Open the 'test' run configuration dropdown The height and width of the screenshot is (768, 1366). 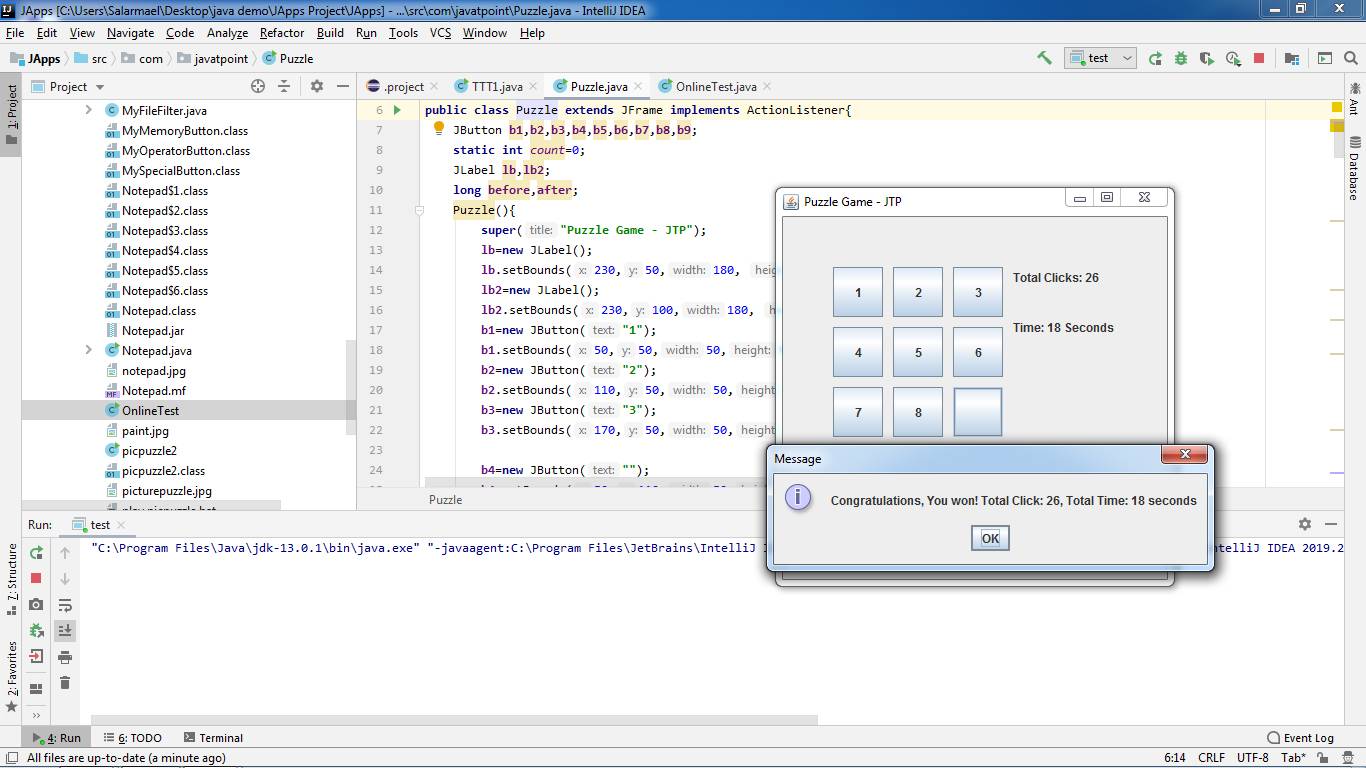click(x=1100, y=58)
